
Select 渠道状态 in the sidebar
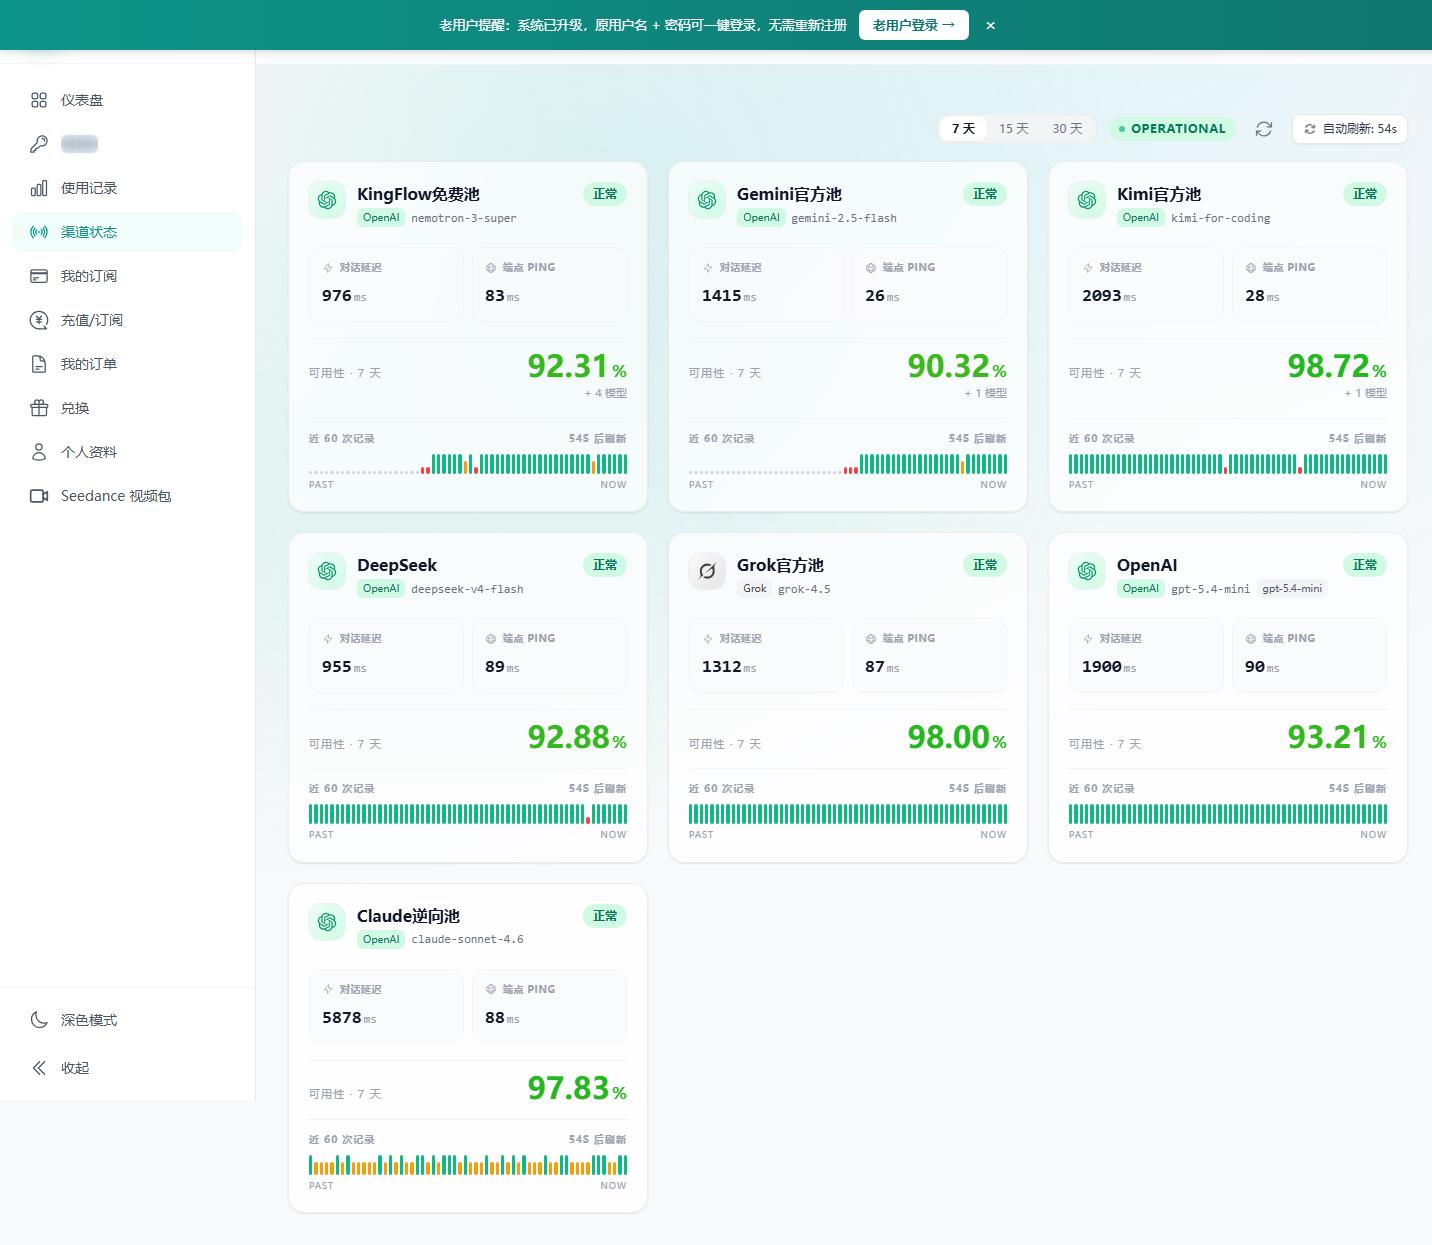[x=128, y=232]
